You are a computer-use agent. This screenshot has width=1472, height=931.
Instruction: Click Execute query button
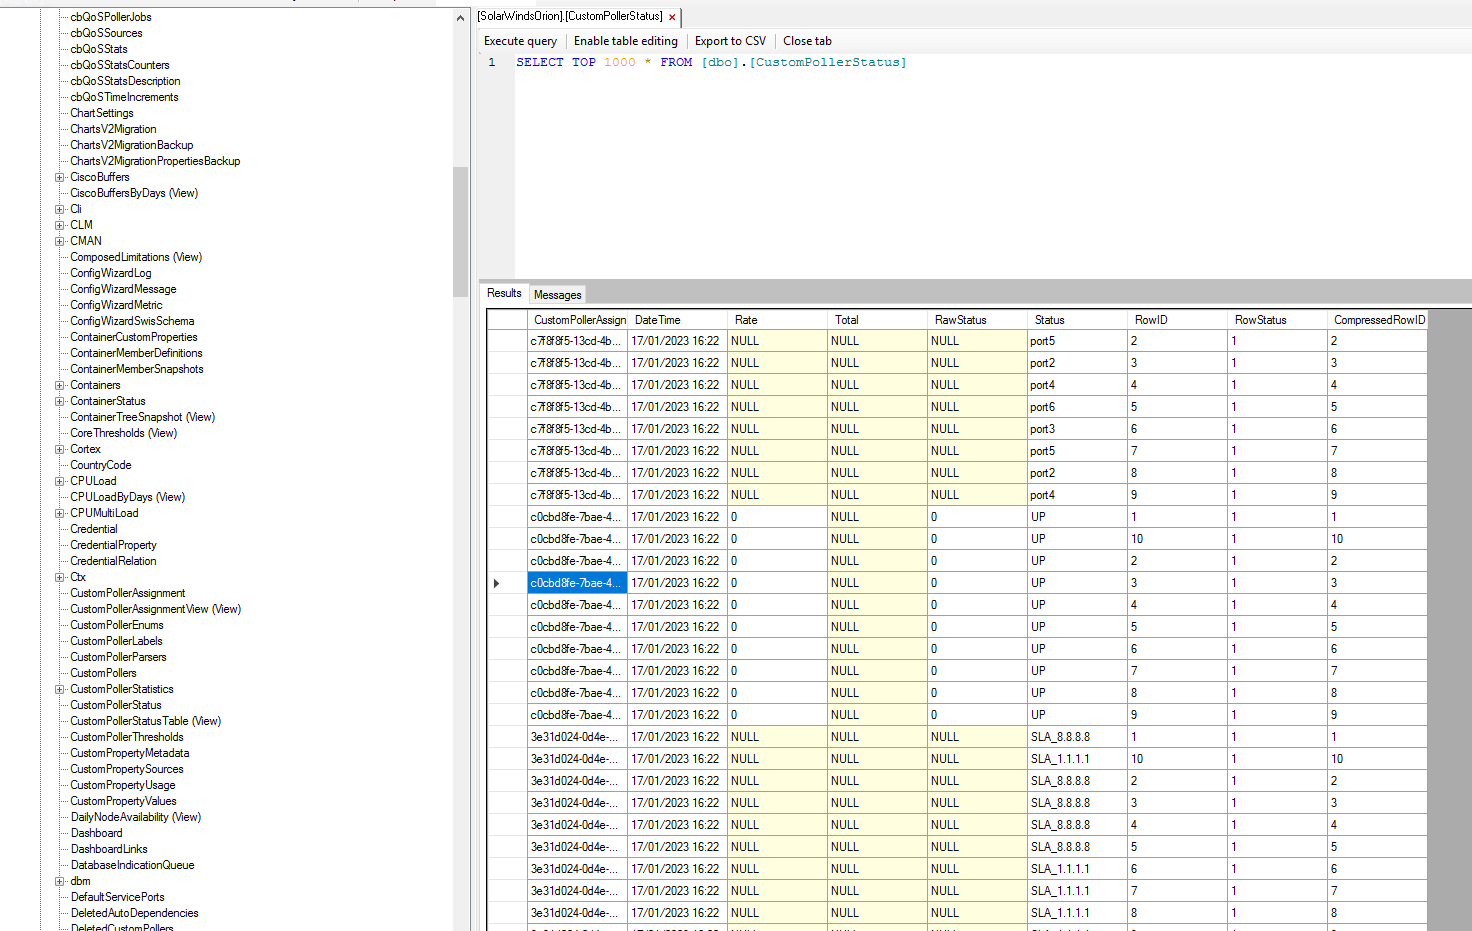click(x=520, y=41)
